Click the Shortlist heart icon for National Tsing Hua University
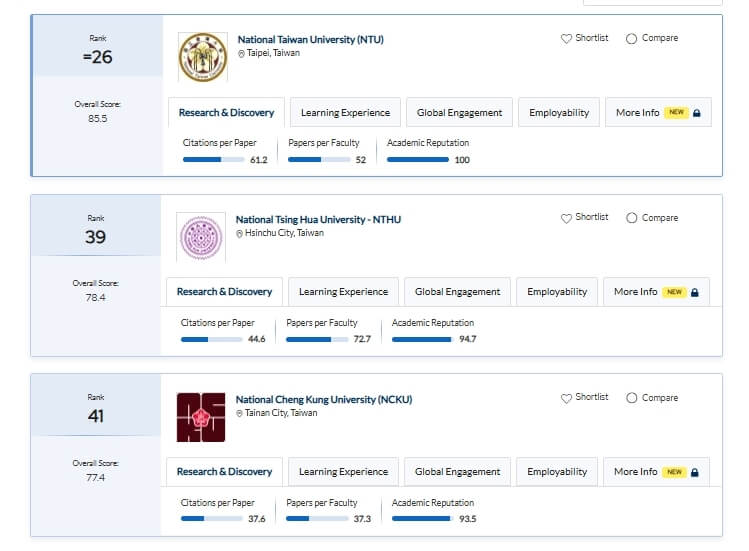This screenshot has height=551, width=749. (566, 218)
